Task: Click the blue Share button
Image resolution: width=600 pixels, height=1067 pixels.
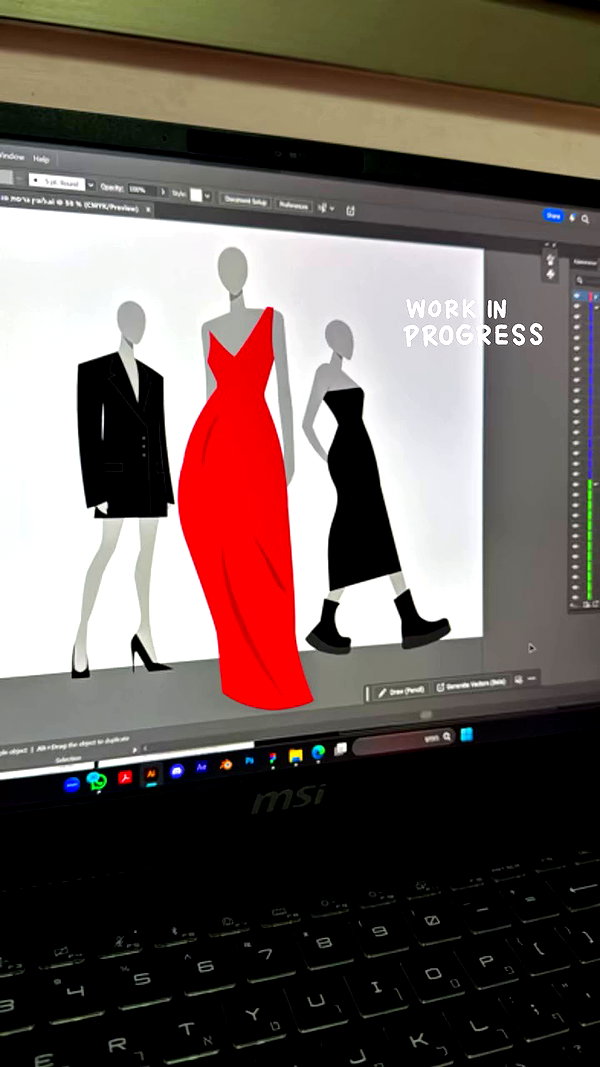Action: [553, 215]
